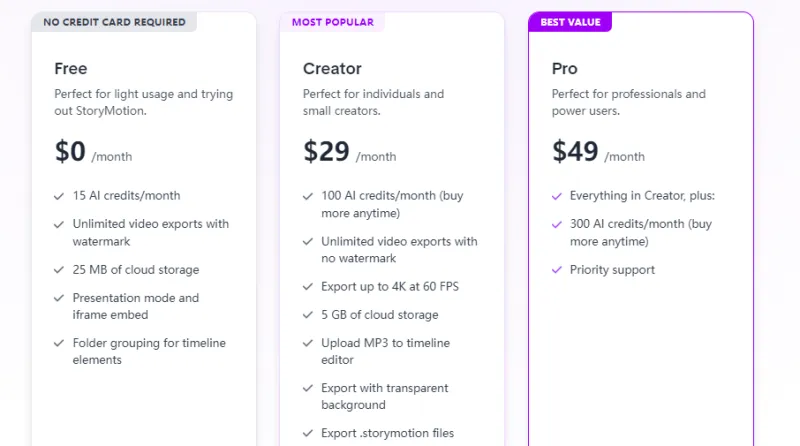This screenshot has height=446, width=800.
Task: Select the Pro plan heading
Action: point(565,69)
